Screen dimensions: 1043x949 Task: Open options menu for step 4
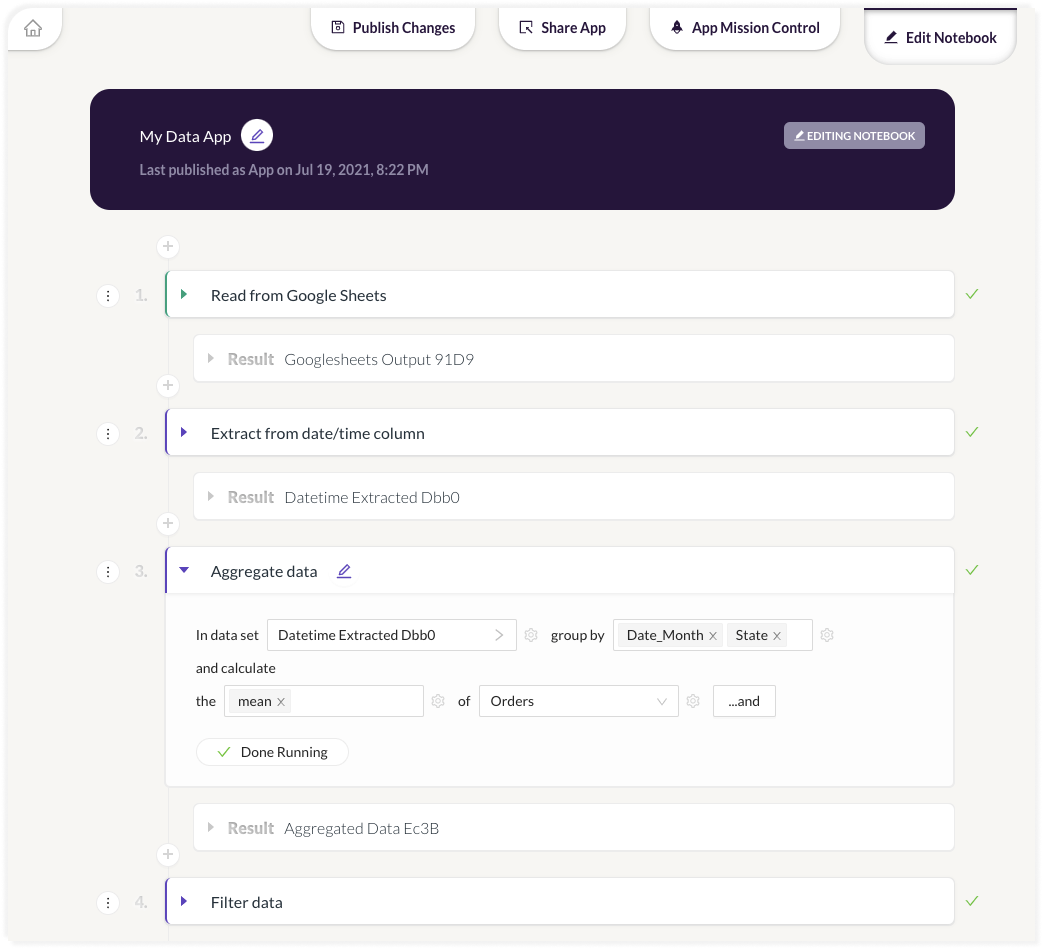[x=108, y=903]
